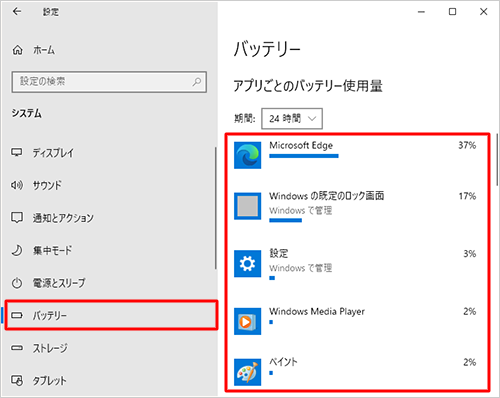500x398 pixels.
Task: Click the Home house icon
Action: point(17,50)
